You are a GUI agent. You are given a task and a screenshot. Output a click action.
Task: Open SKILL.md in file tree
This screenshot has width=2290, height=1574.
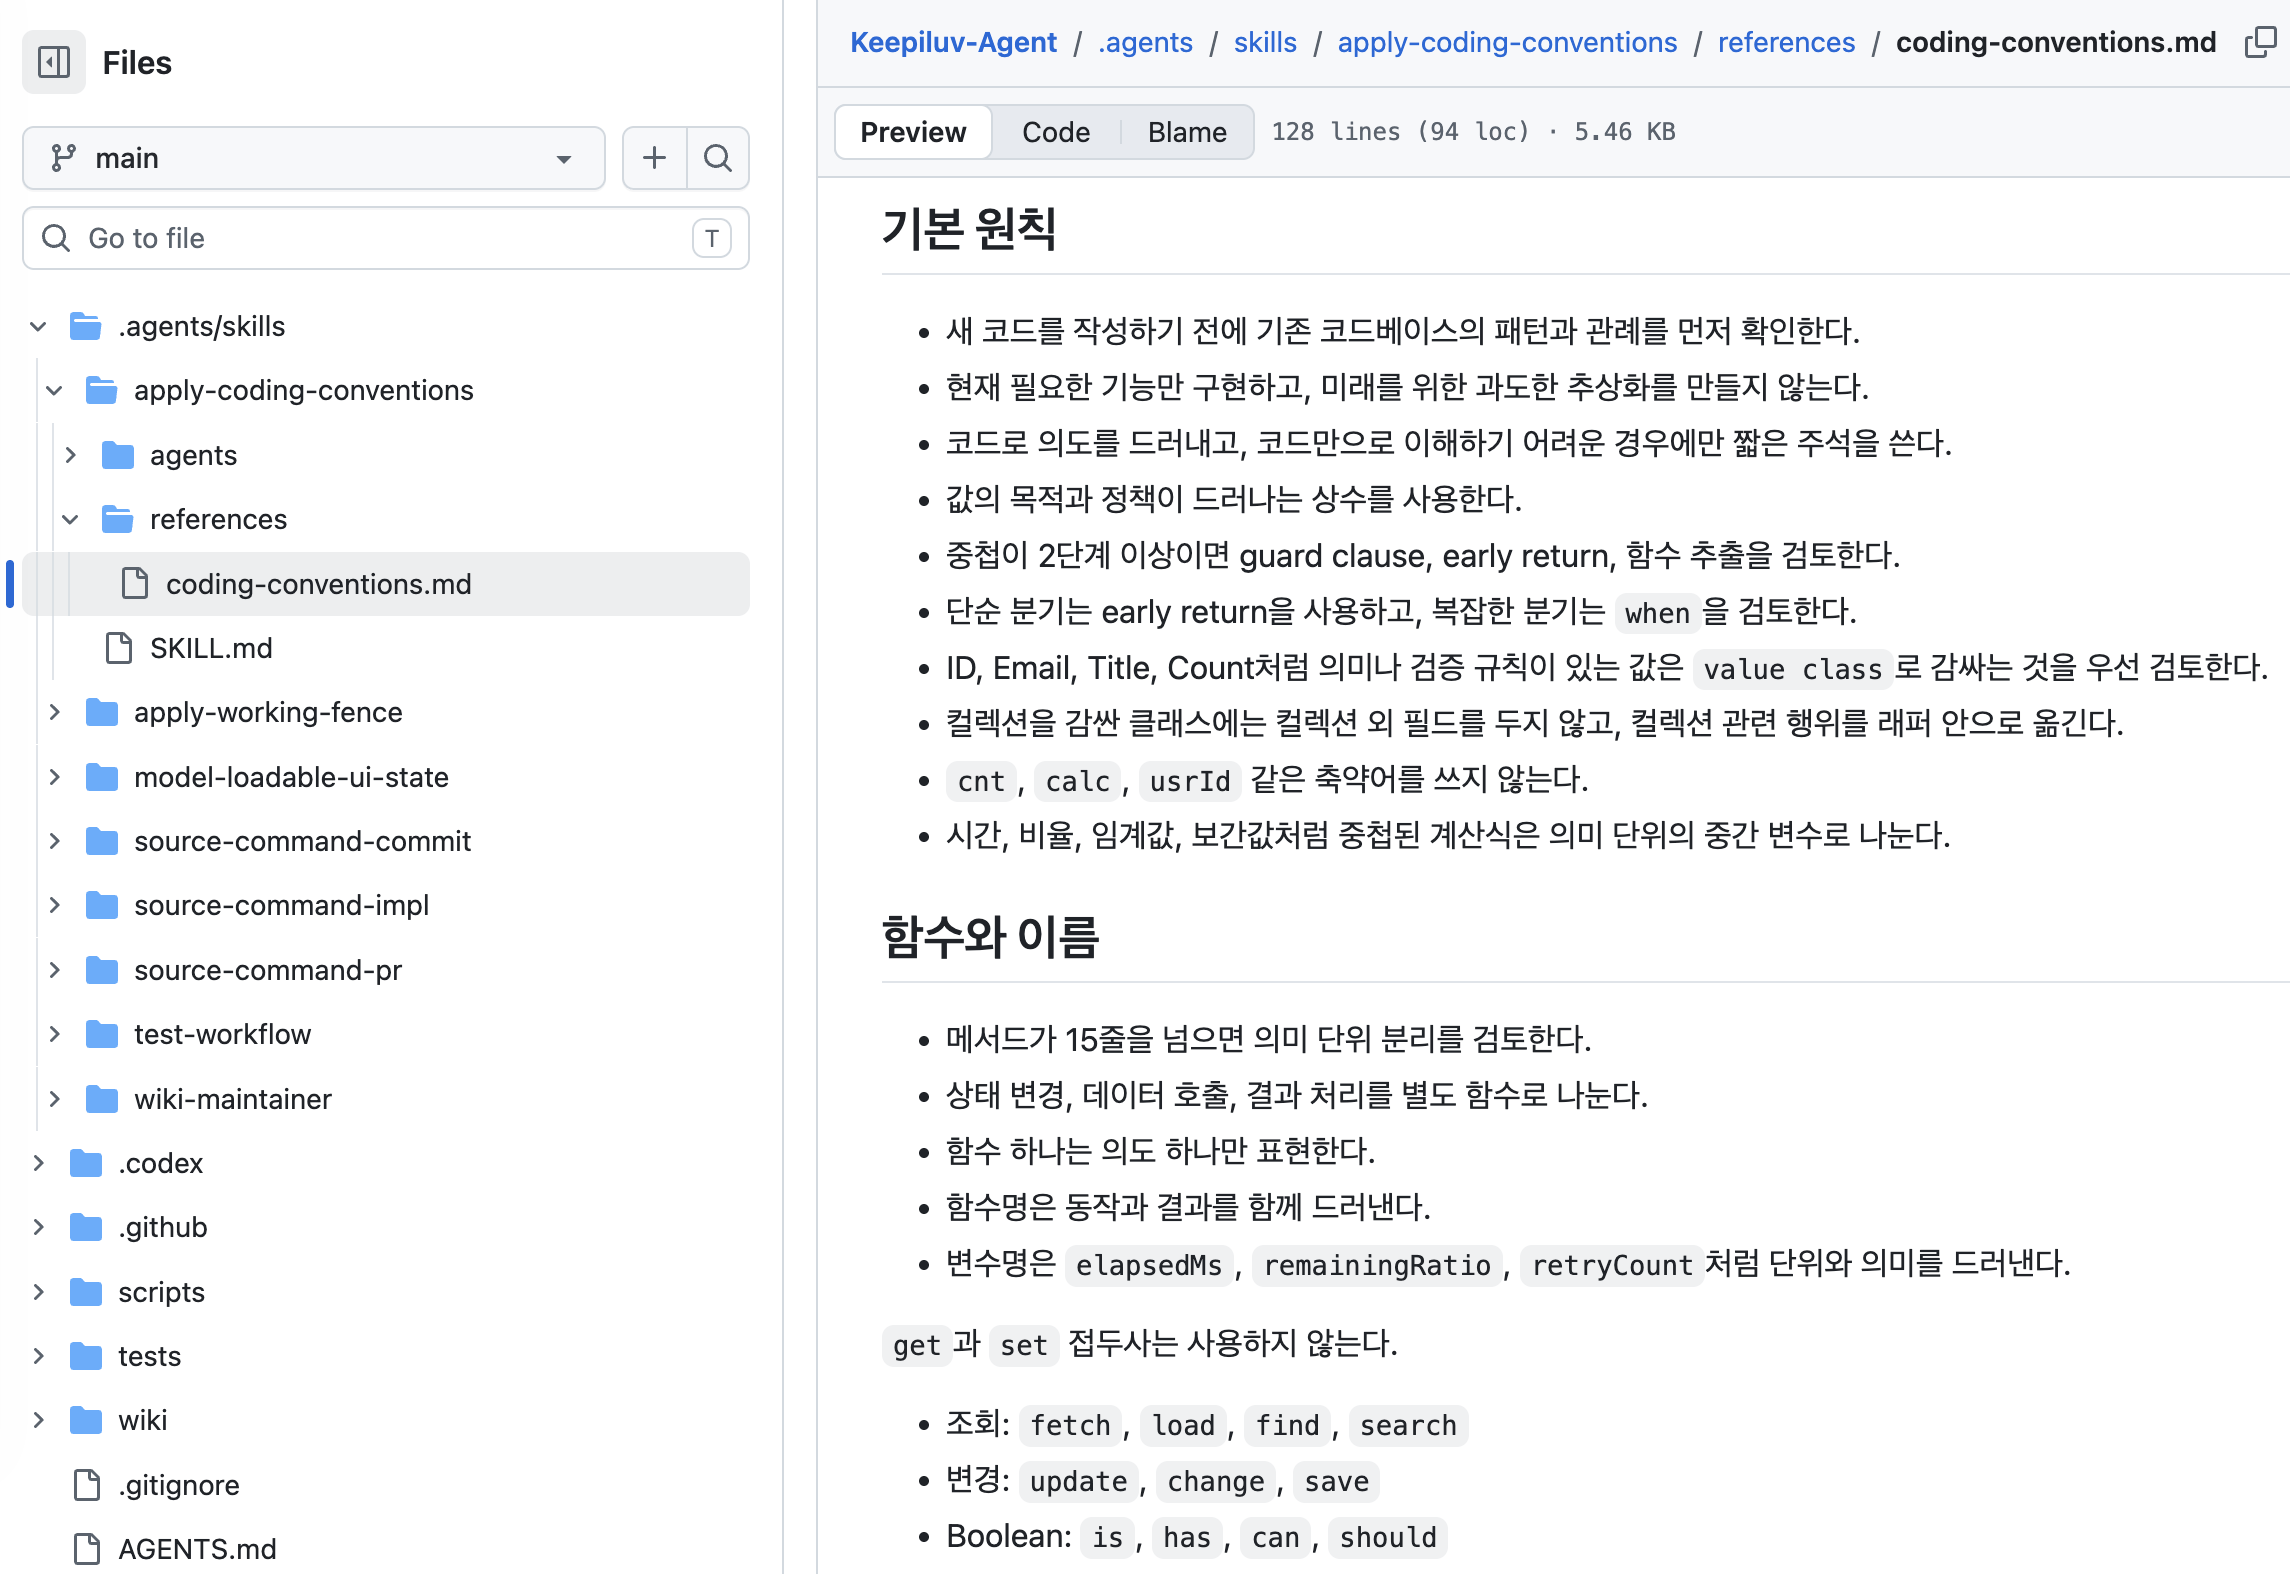pos(210,648)
